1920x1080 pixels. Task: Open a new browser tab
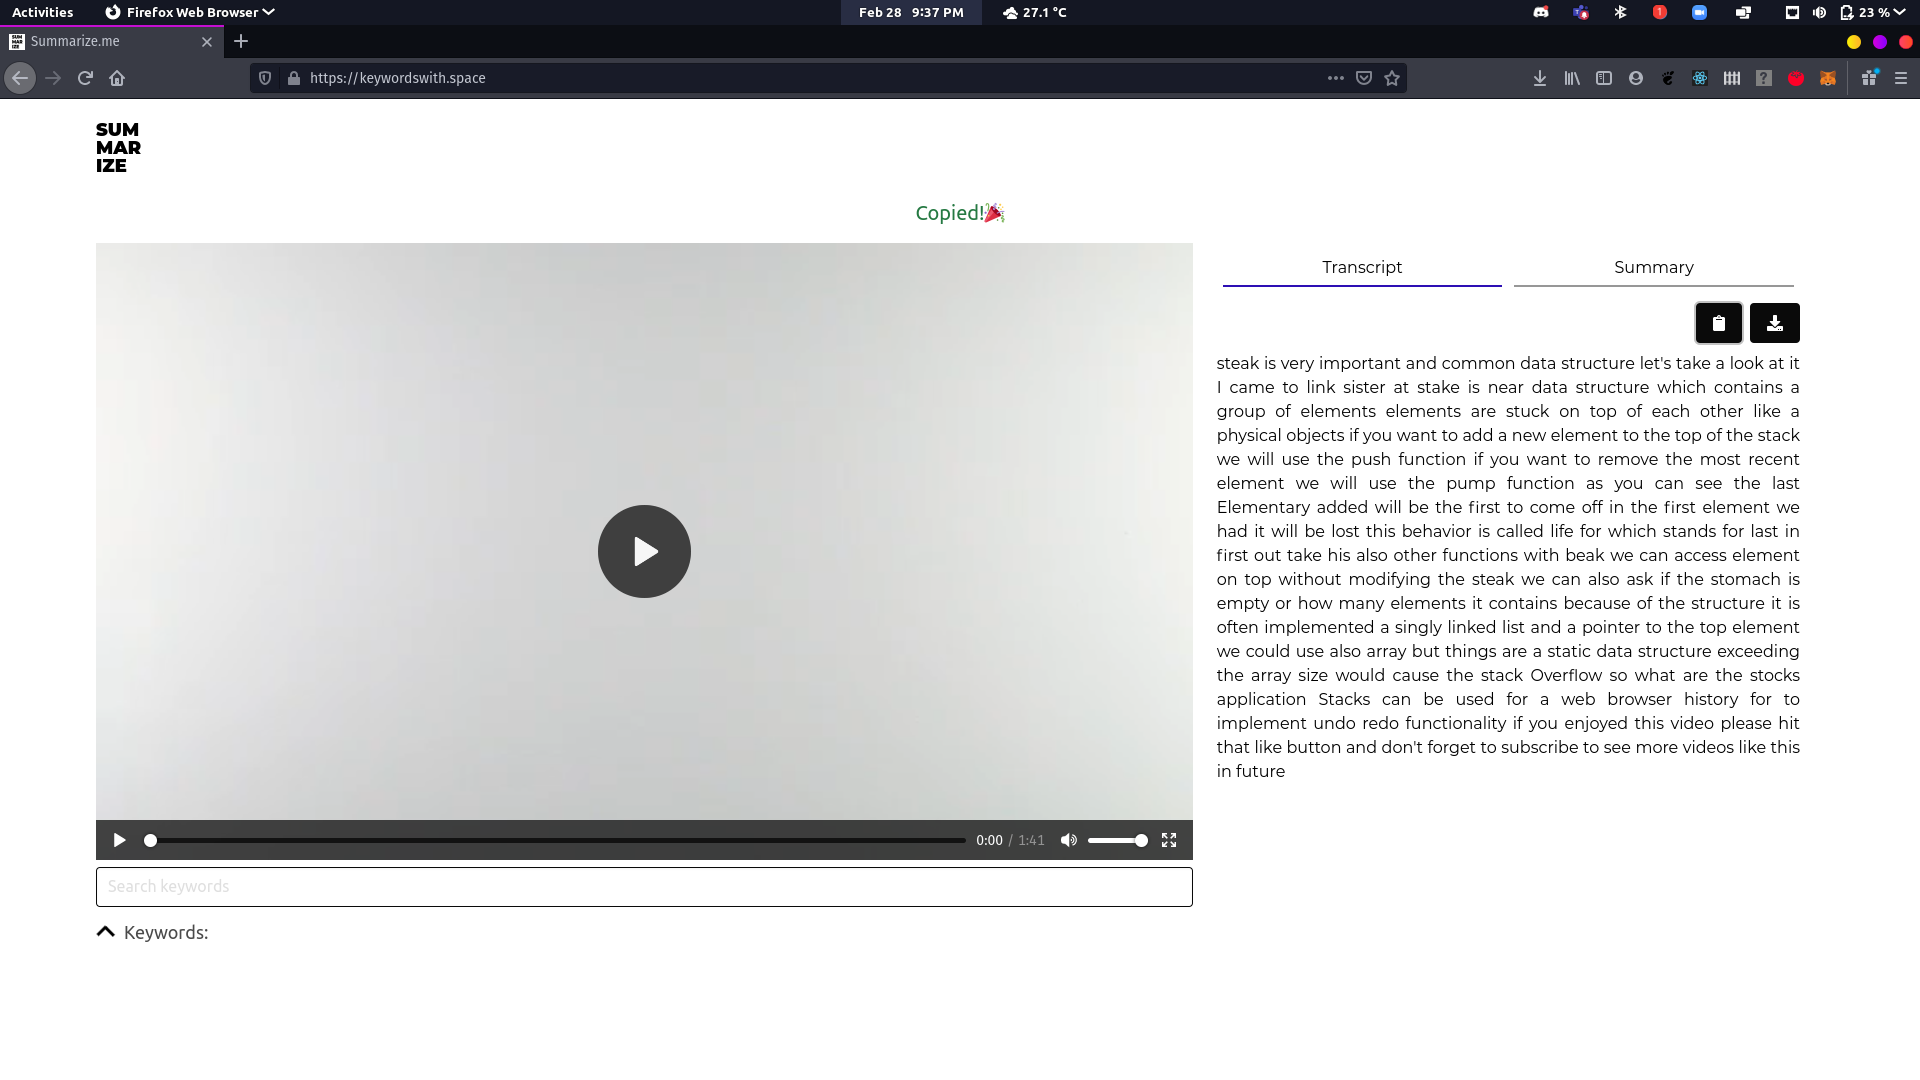coord(241,41)
